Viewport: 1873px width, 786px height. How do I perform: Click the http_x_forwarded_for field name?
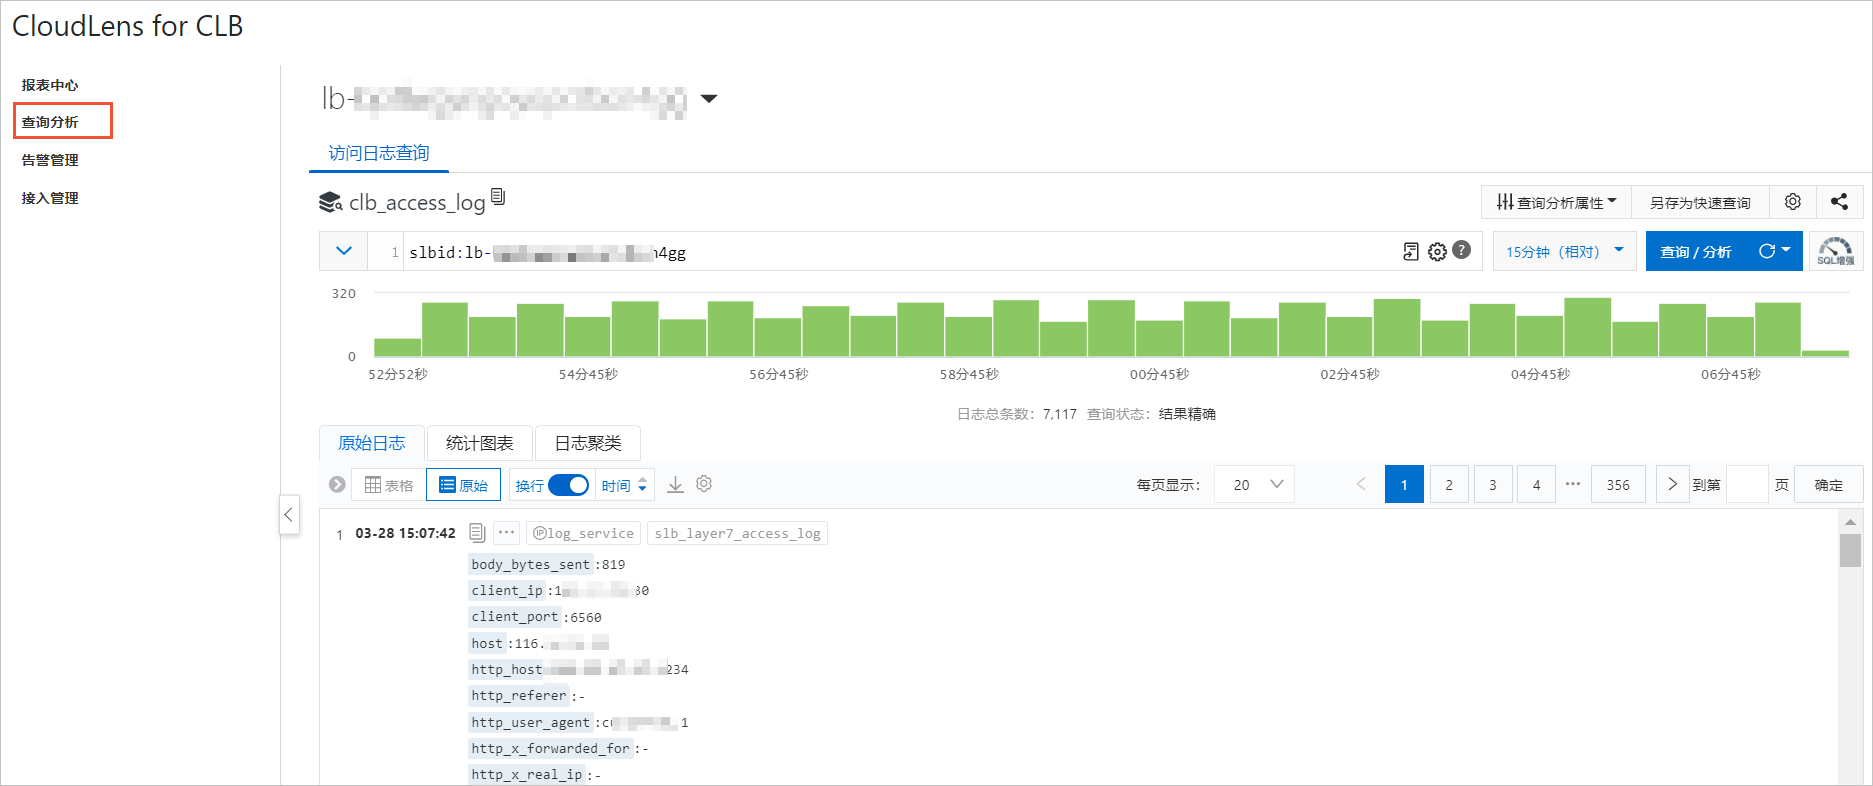[551, 748]
